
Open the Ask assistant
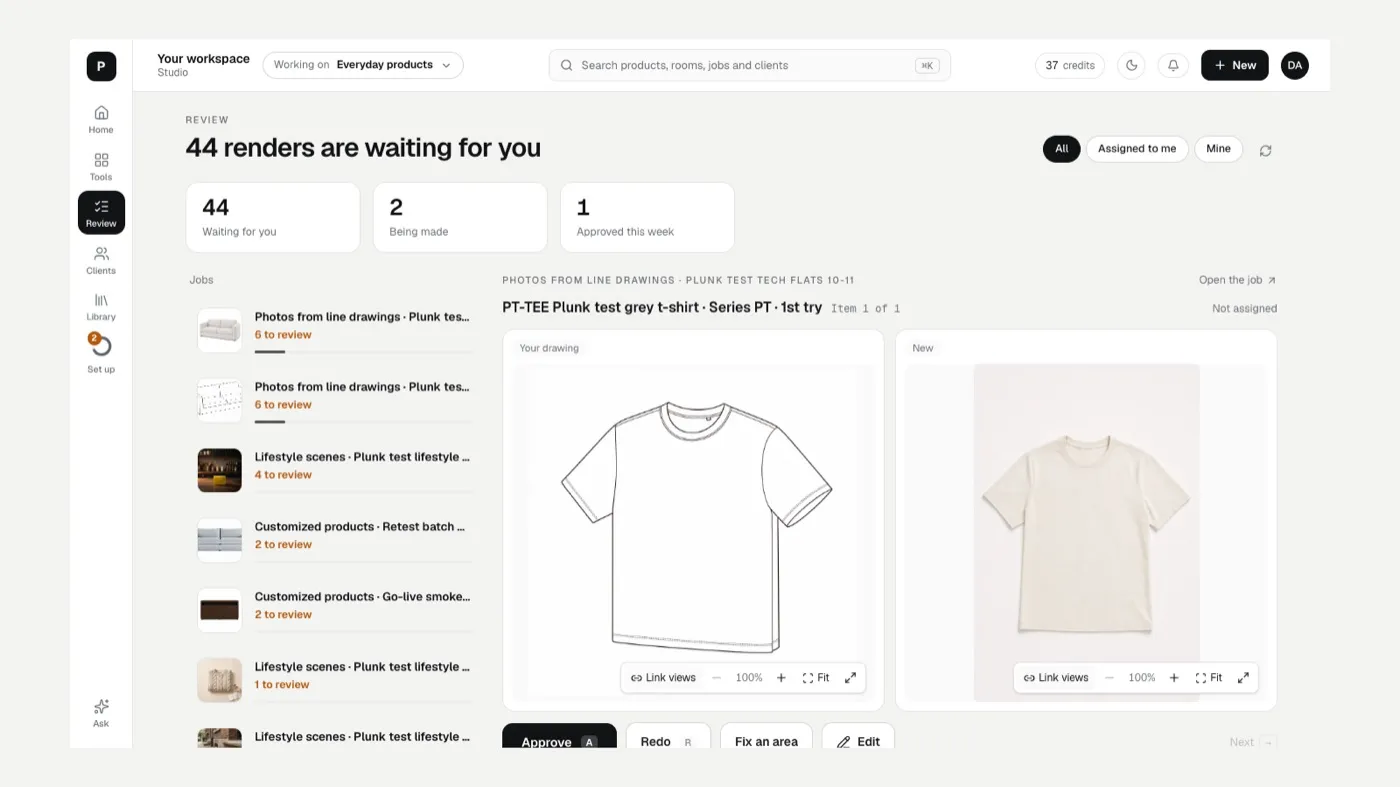pyautogui.click(x=101, y=713)
